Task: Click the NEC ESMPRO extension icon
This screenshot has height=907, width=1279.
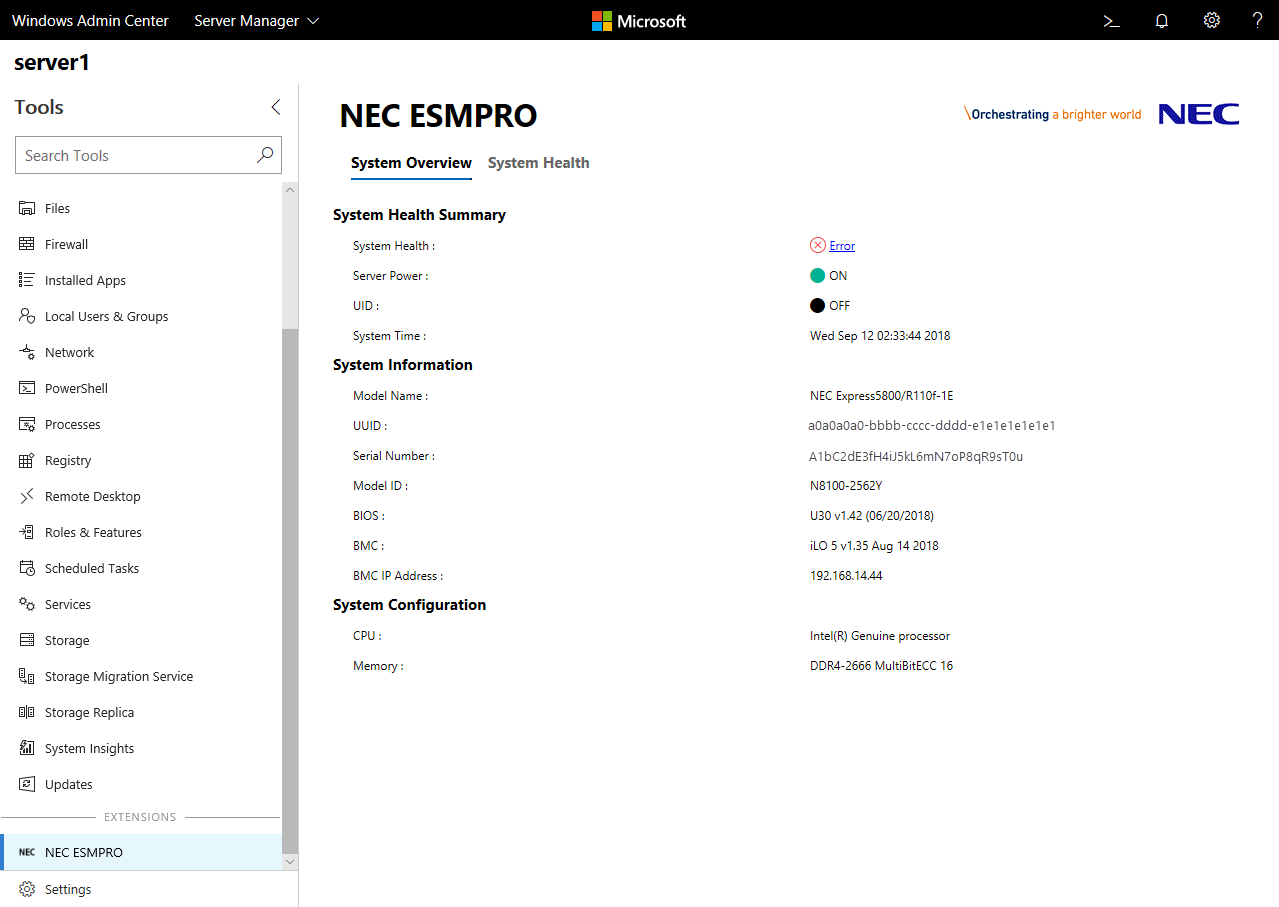Action: 27,853
